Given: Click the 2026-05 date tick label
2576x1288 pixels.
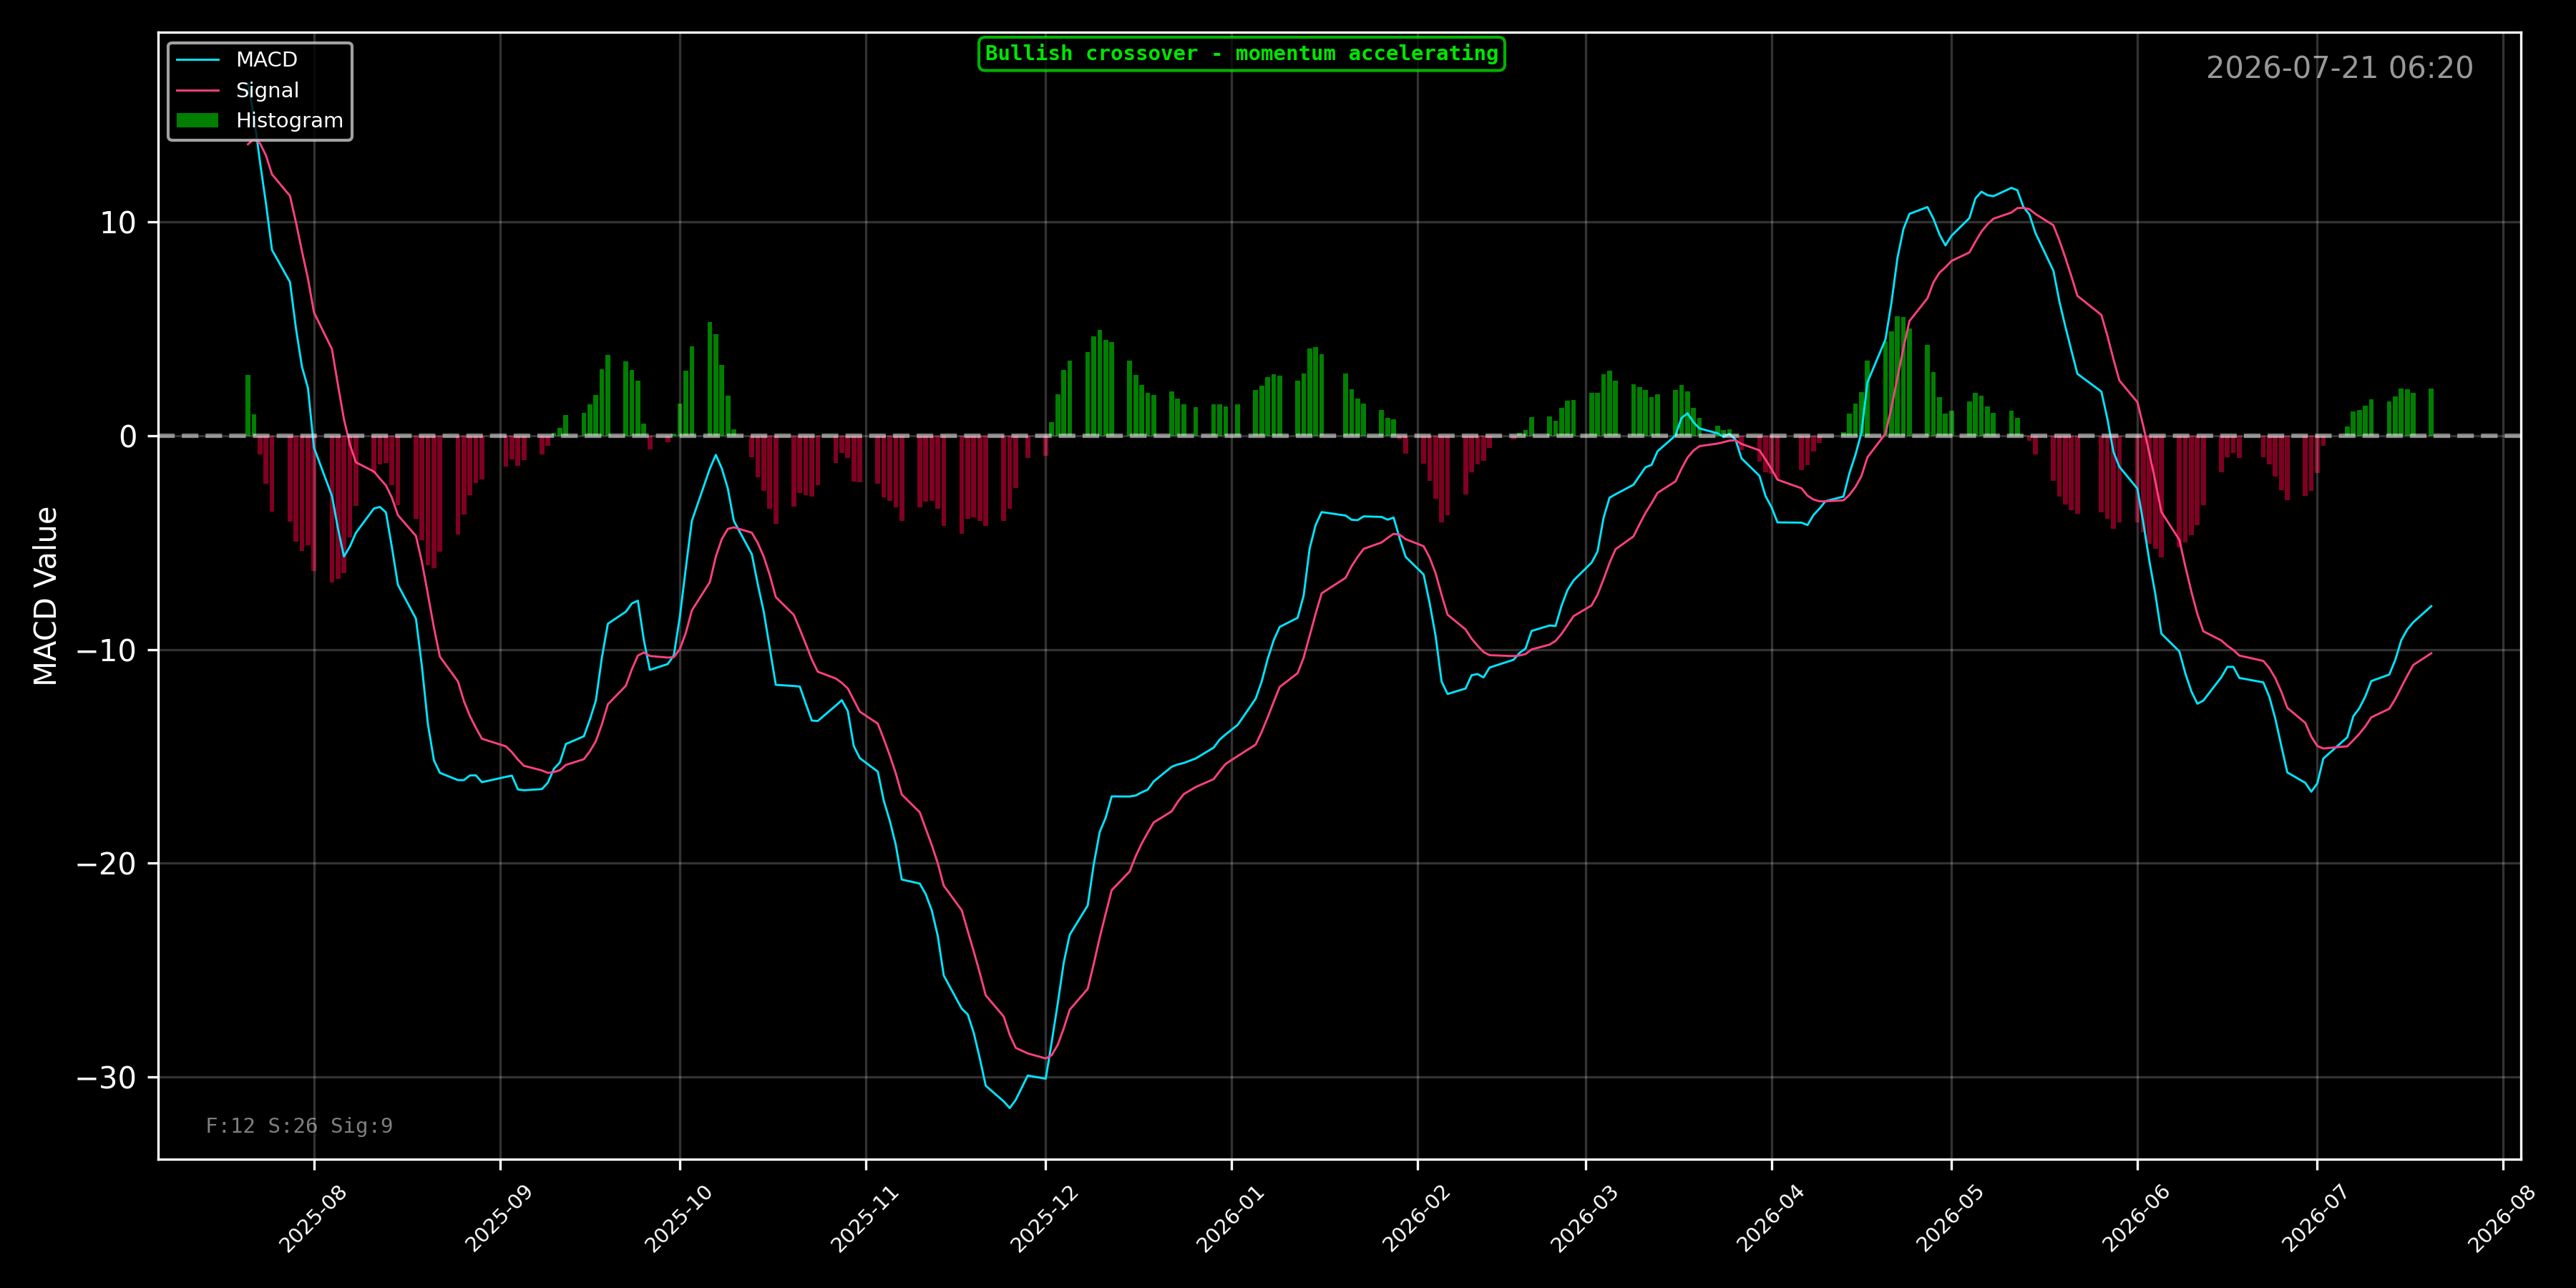Looking at the screenshot, I should [x=1949, y=1218].
